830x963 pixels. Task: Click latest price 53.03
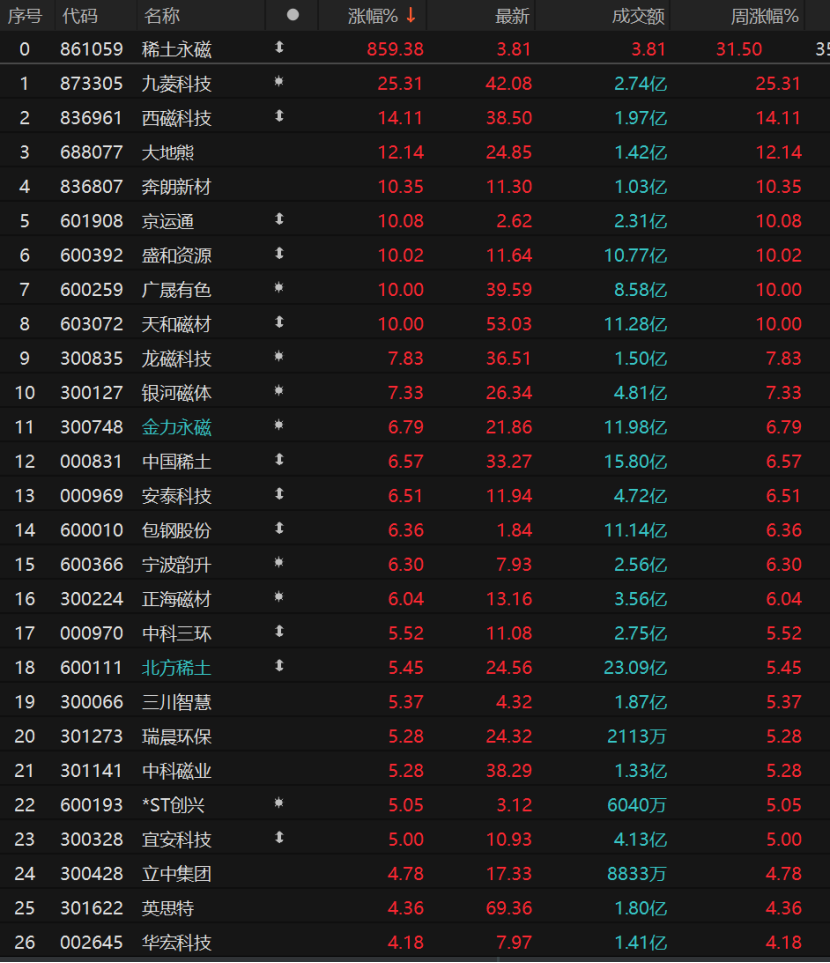(x=509, y=324)
